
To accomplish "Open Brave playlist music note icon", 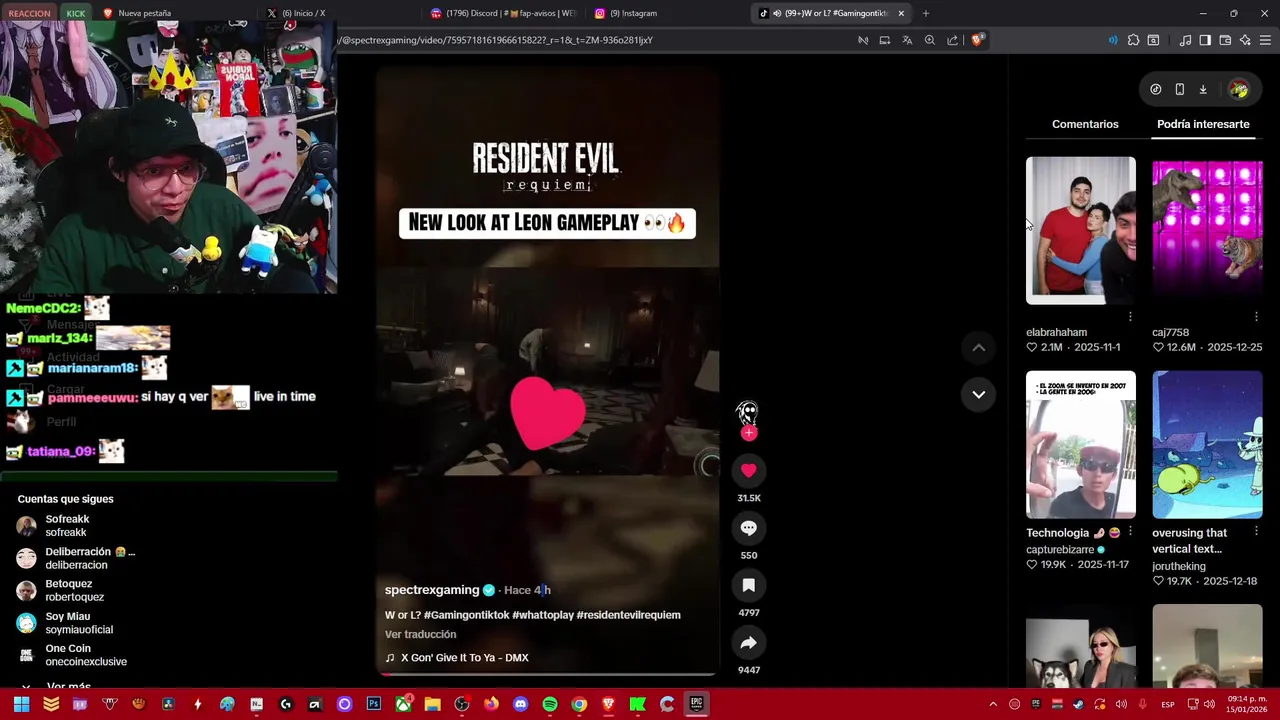I will [x=1185, y=40].
